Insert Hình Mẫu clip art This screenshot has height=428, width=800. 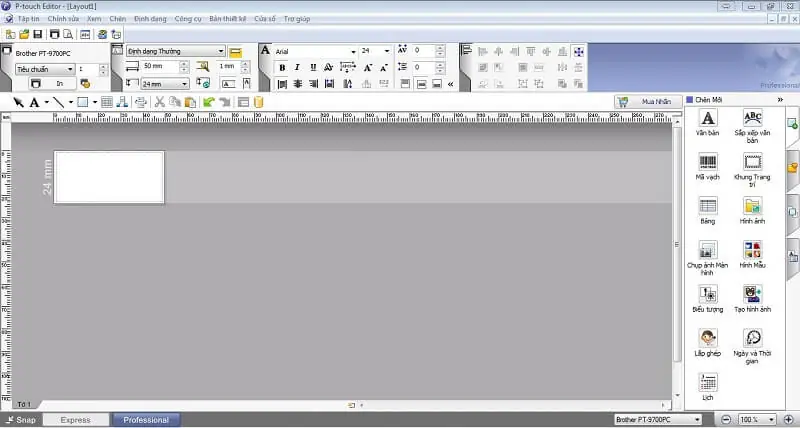click(x=753, y=255)
